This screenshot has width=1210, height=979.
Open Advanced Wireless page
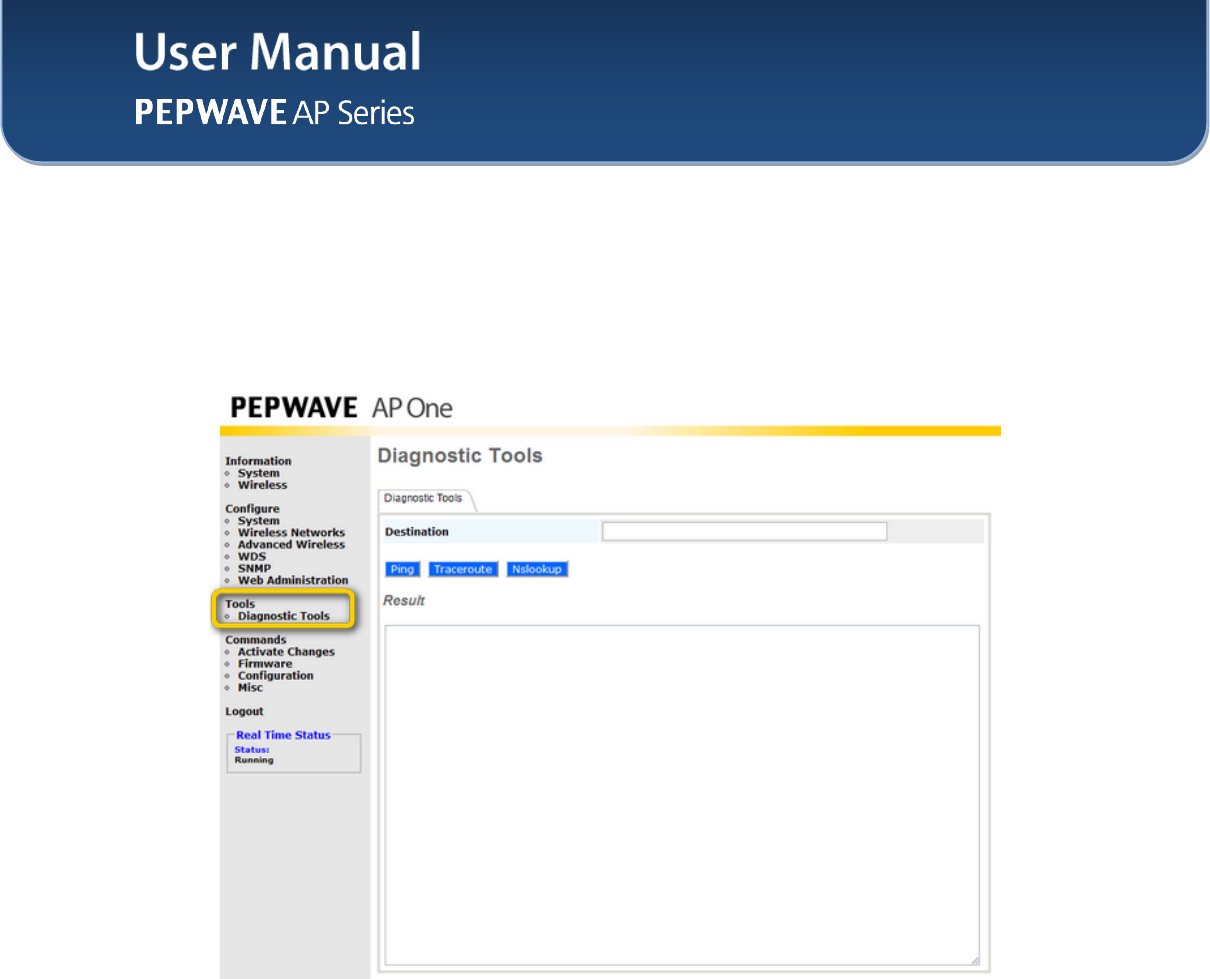tap(291, 545)
